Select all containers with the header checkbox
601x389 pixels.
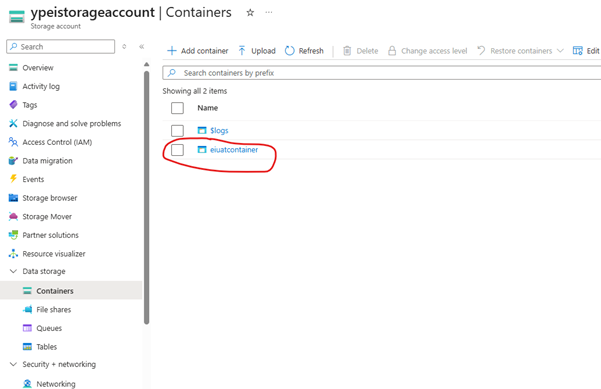177,108
